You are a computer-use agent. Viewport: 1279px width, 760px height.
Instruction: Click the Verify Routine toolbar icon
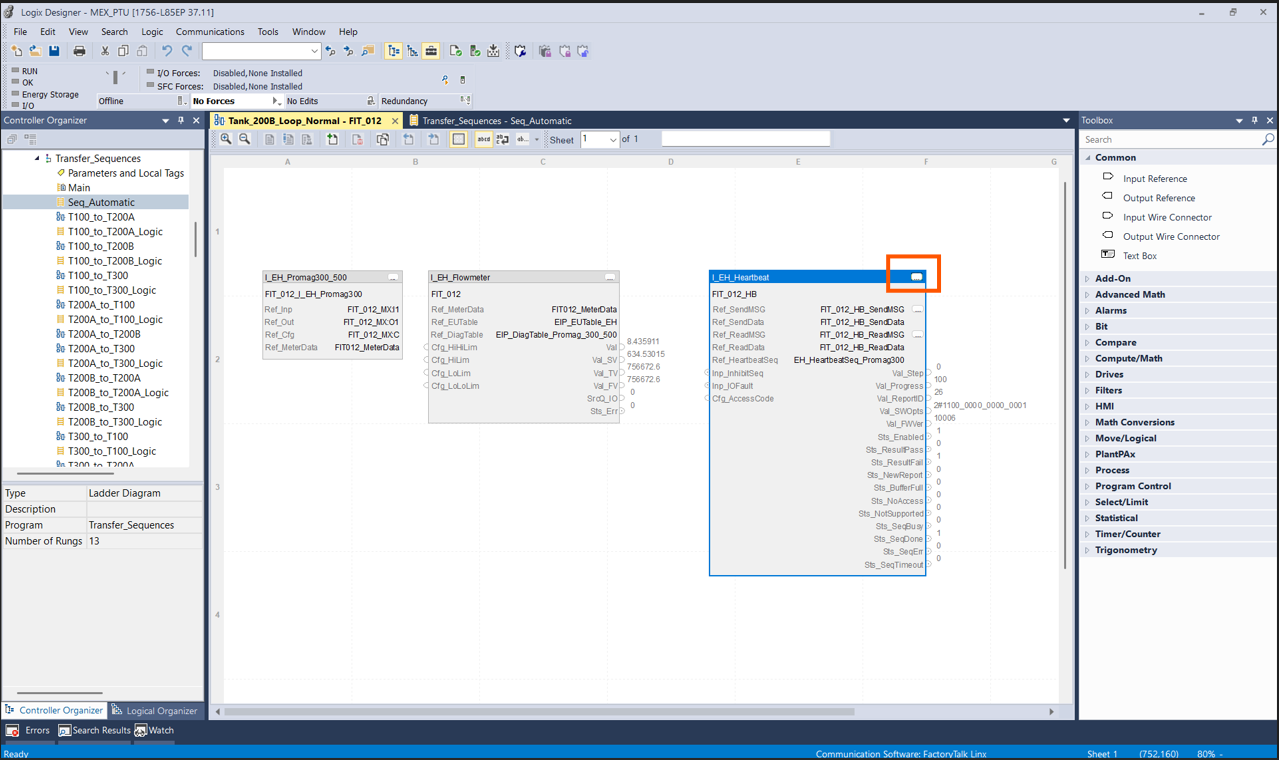pyautogui.click(x=456, y=51)
